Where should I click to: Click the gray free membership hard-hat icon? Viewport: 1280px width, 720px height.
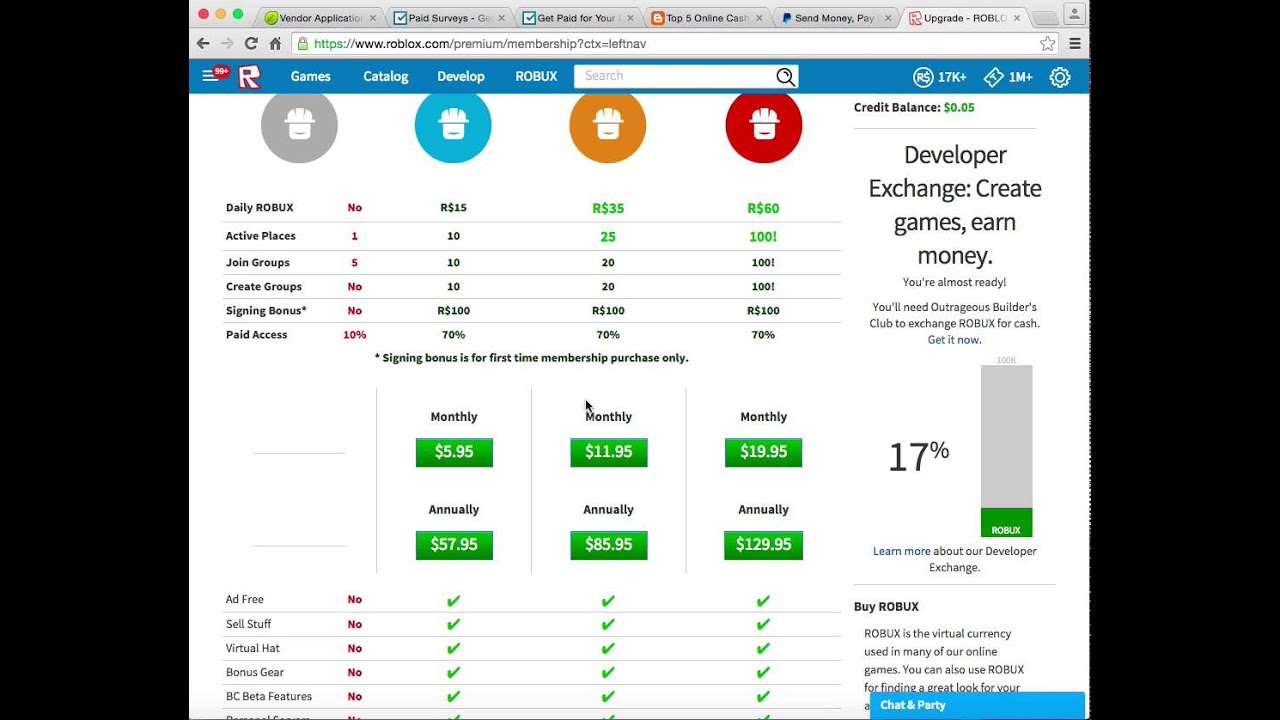pyautogui.click(x=299, y=125)
